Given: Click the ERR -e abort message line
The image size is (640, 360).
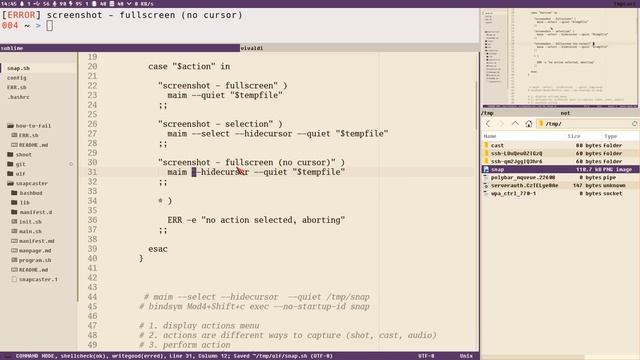Looking at the screenshot, I should click(256, 220).
